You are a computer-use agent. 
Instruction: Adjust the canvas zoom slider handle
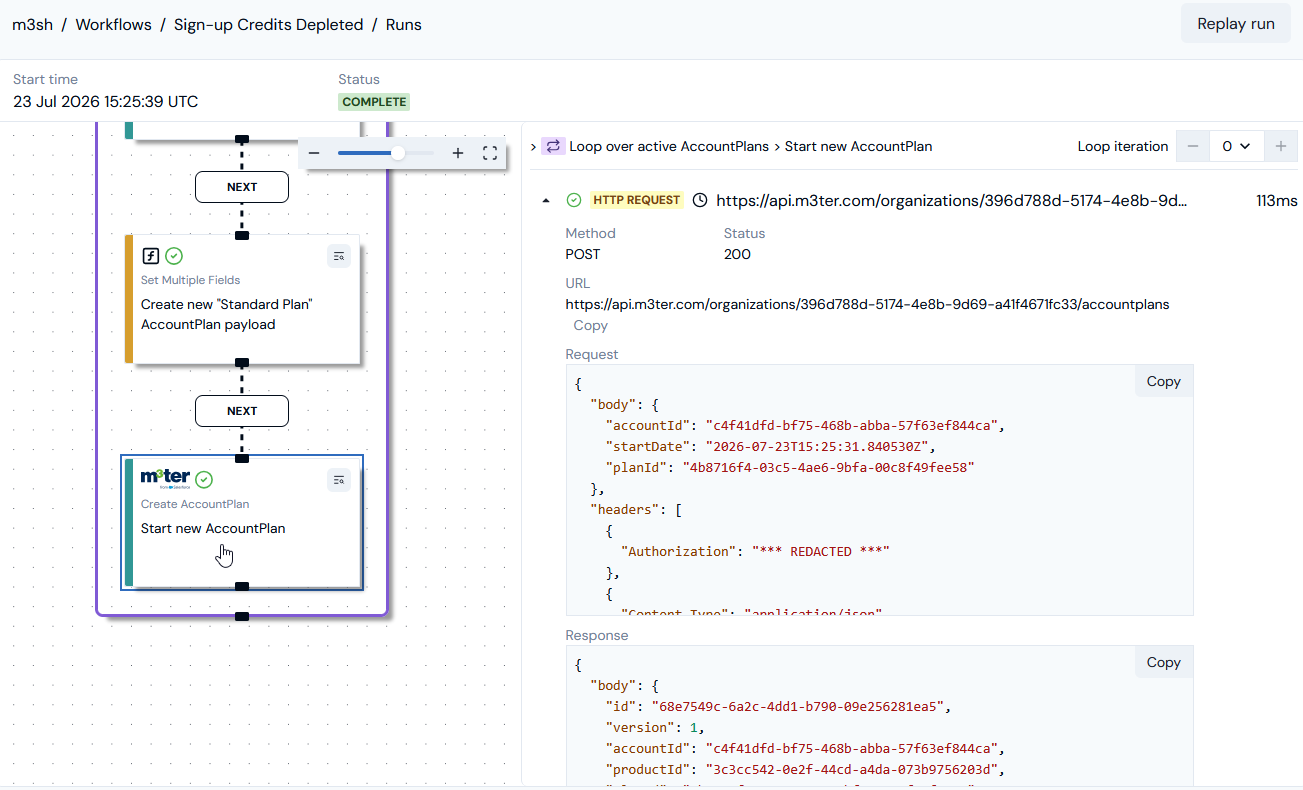[397, 153]
